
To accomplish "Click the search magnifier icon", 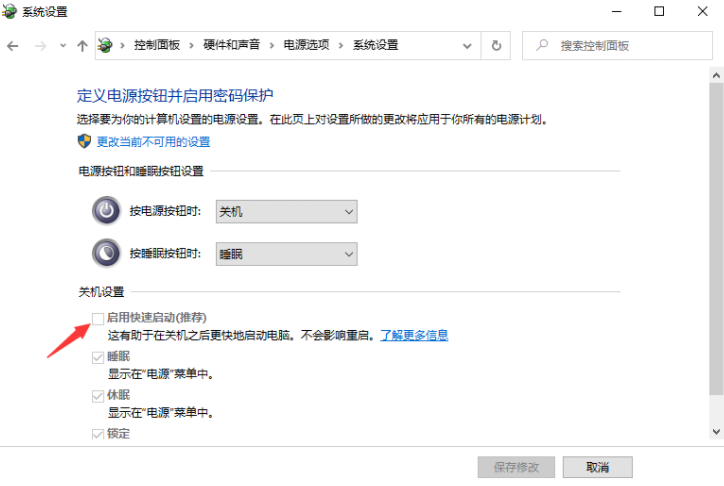I will pyautogui.click(x=542, y=46).
